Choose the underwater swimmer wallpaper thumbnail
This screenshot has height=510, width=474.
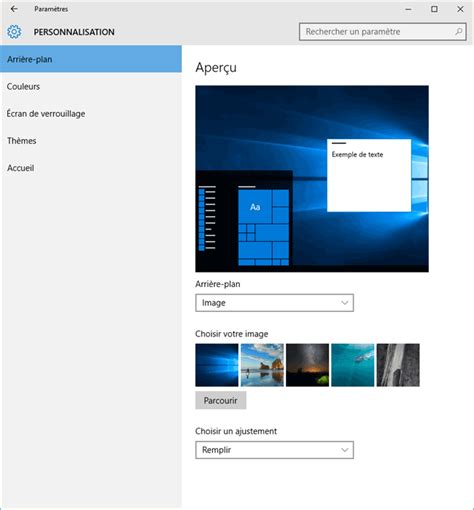[x=353, y=365]
